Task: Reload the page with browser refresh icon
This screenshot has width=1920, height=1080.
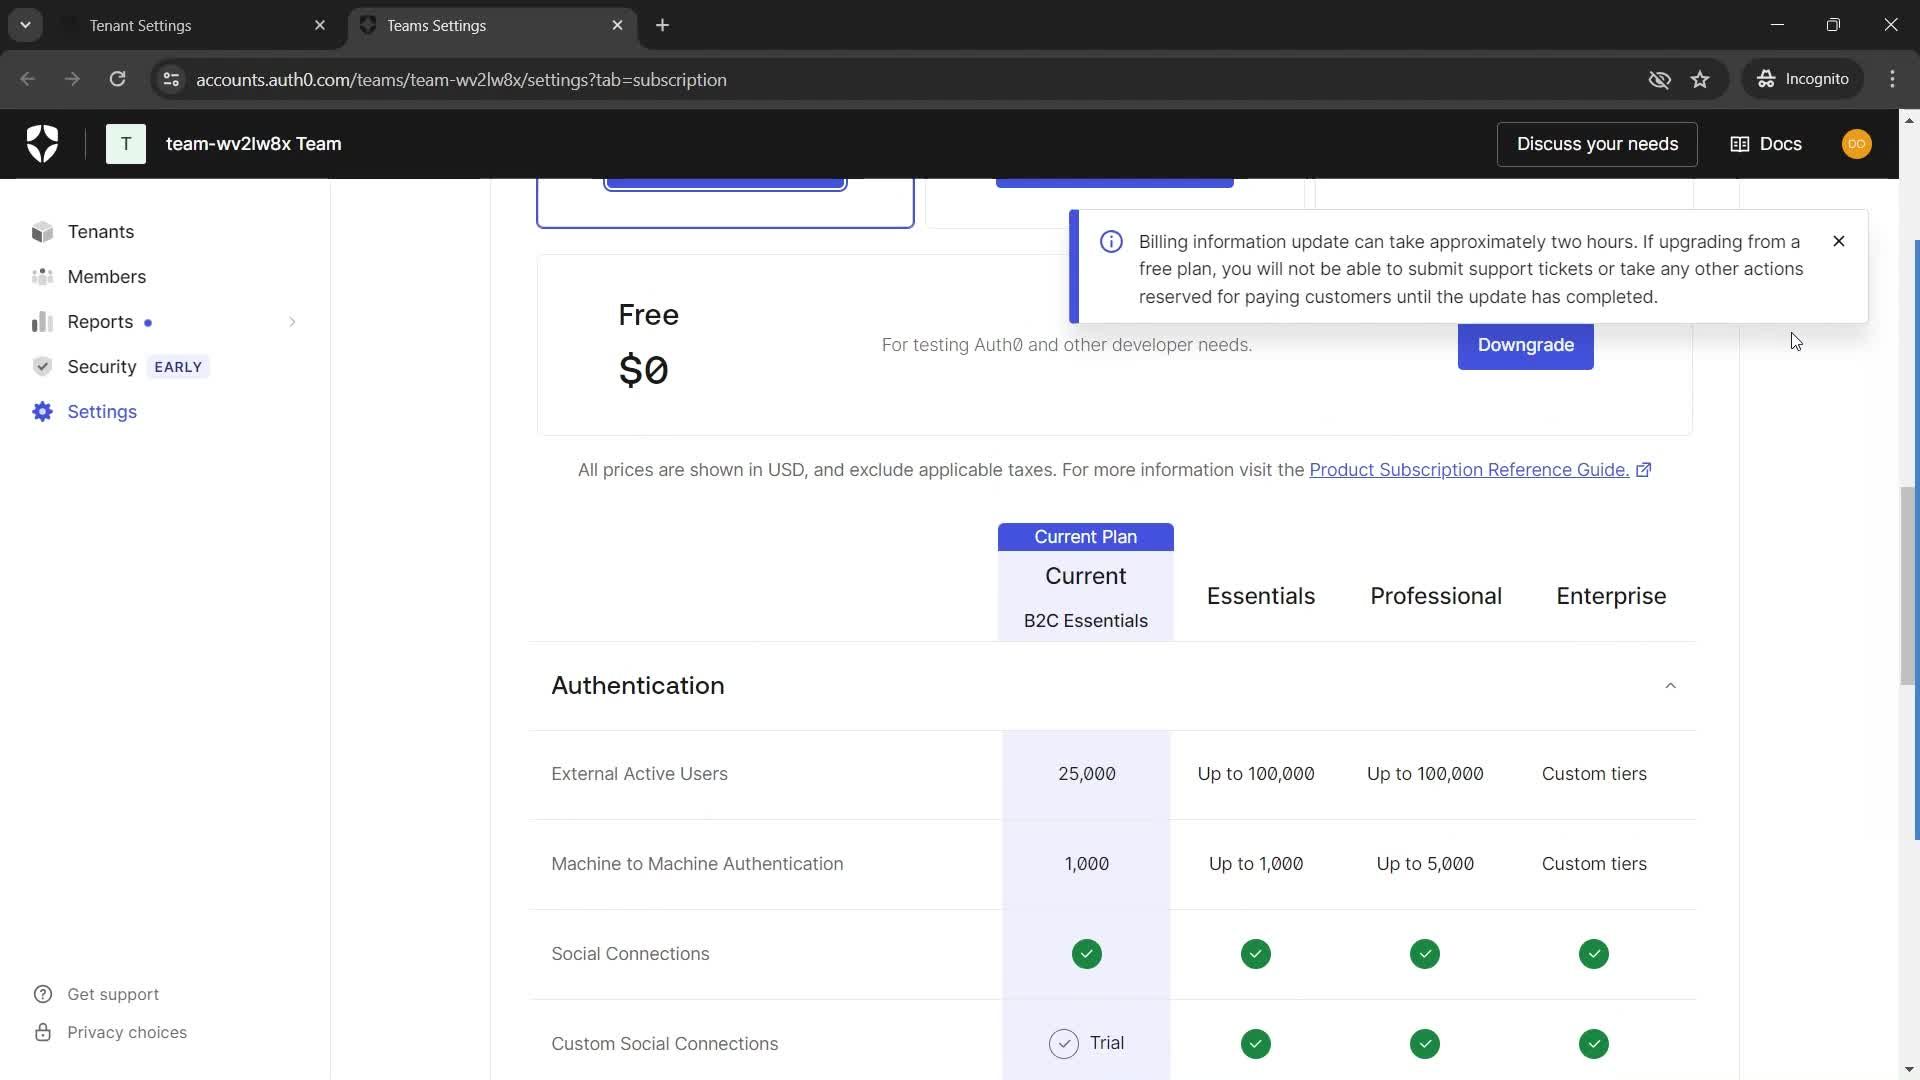Action: click(x=117, y=79)
